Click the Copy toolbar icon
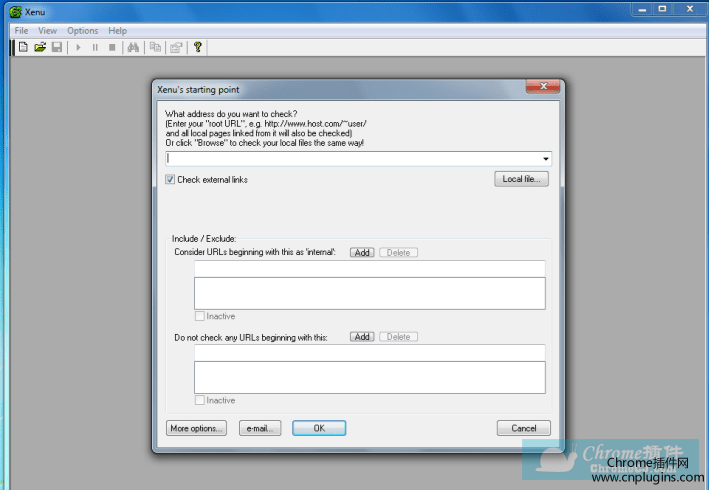The image size is (709, 490). click(155, 47)
